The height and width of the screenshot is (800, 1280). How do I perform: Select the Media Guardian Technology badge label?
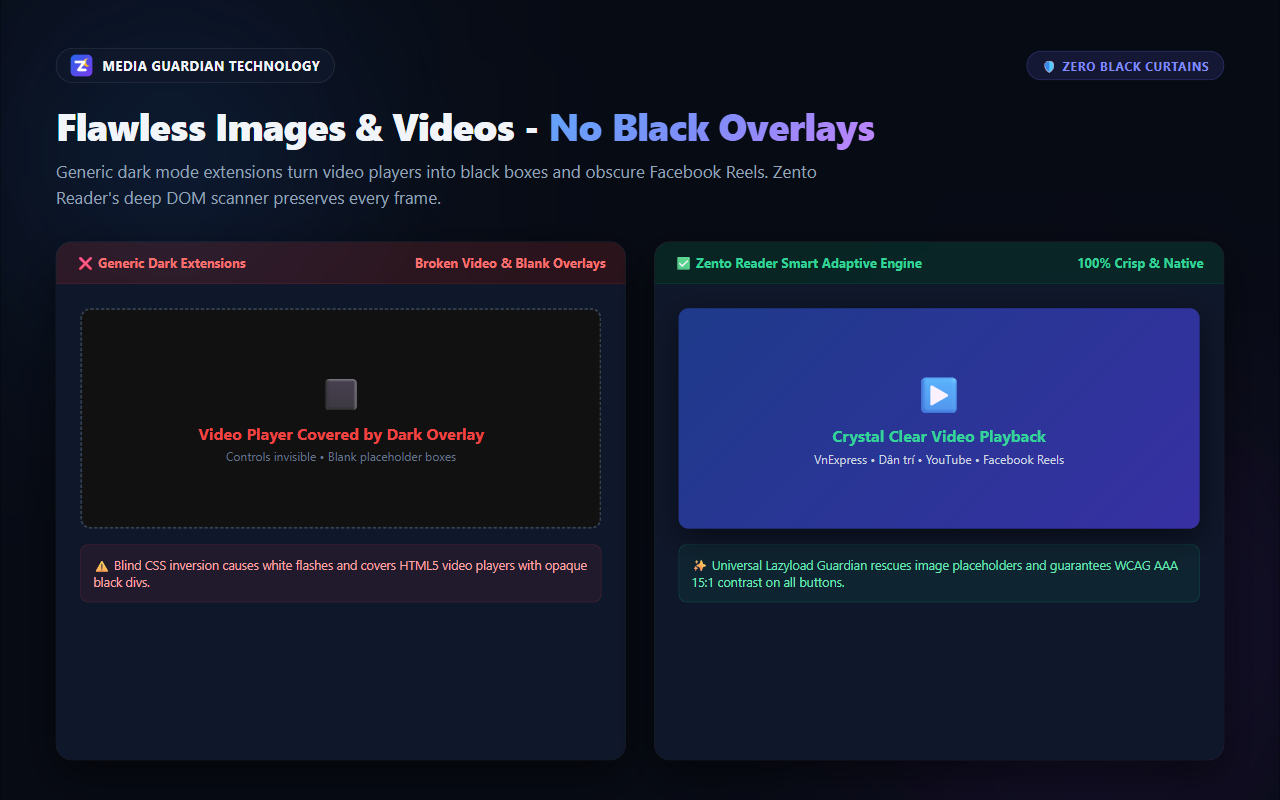click(211, 66)
